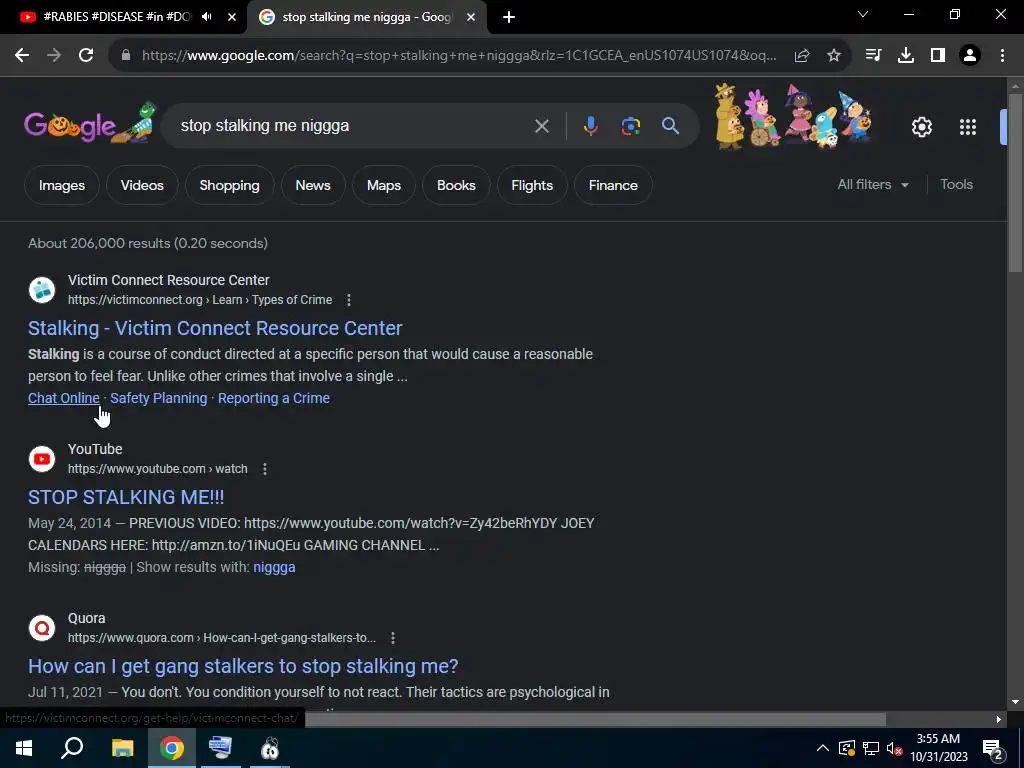Share this page from address bar

click(x=802, y=56)
